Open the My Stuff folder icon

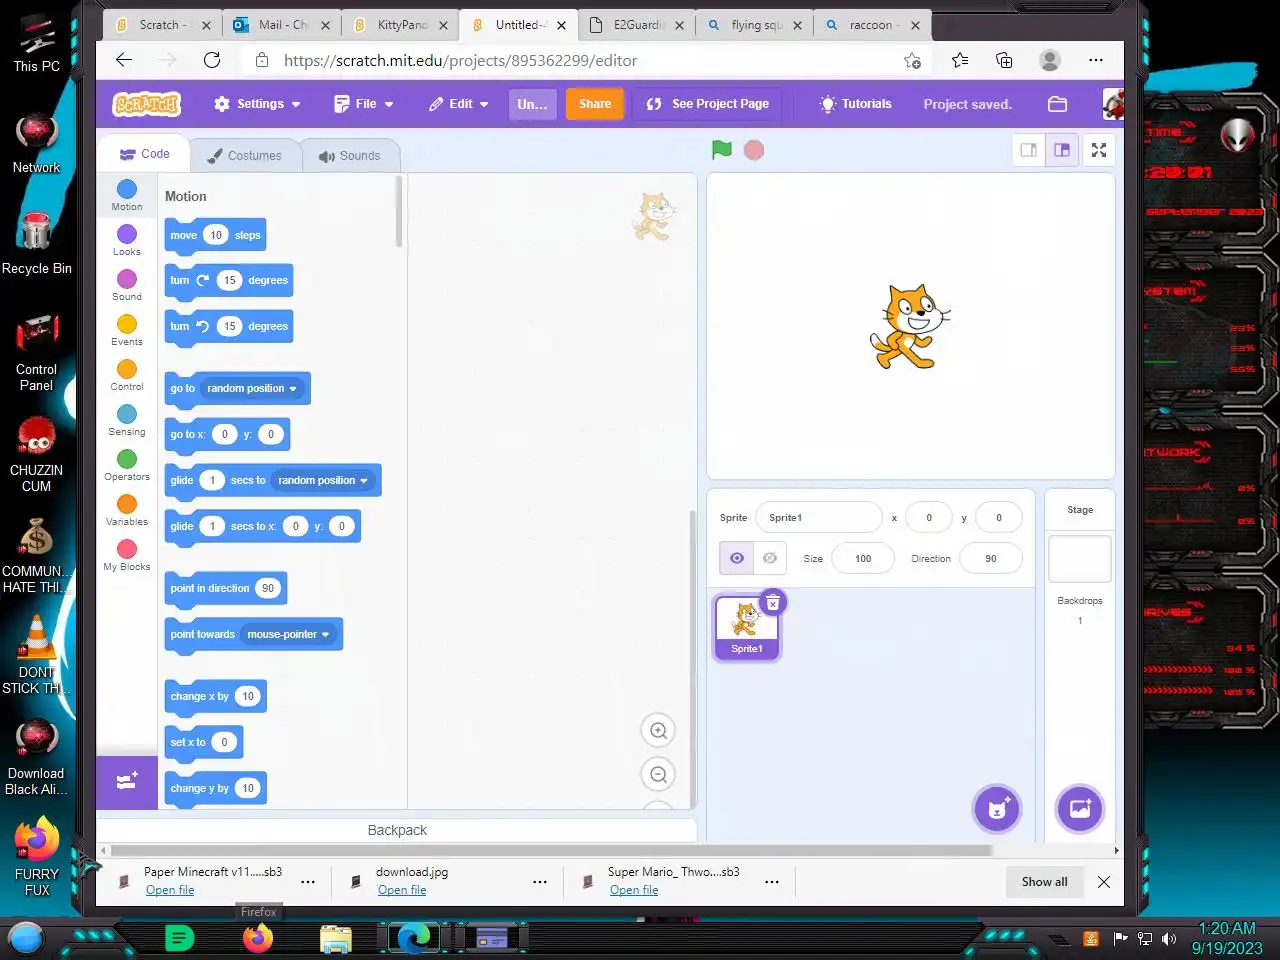coord(1057,104)
